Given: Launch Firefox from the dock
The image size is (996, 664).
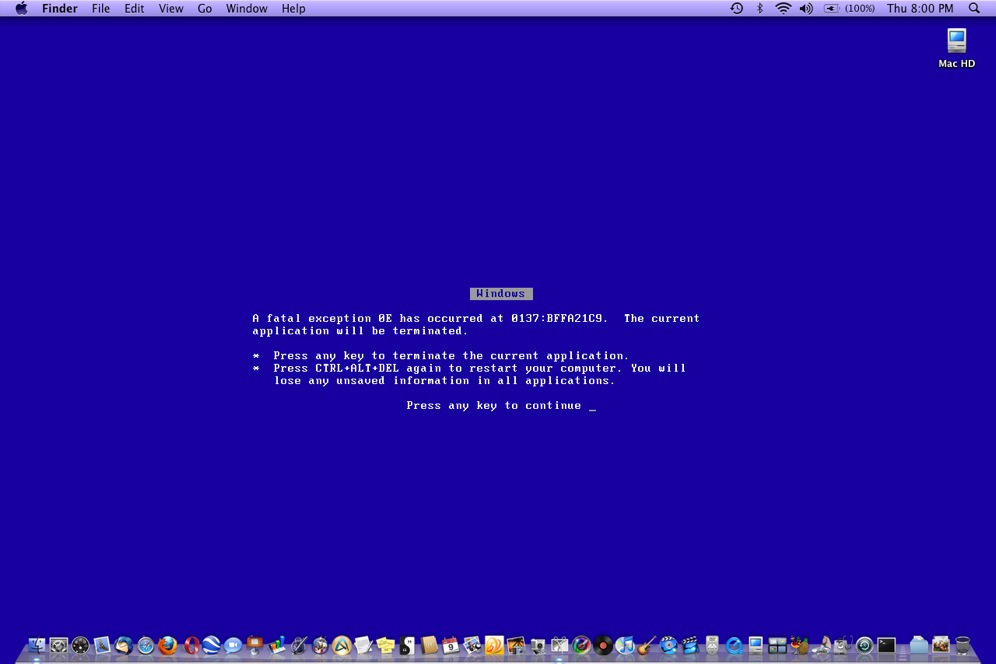Looking at the screenshot, I should (x=168, y=646).
